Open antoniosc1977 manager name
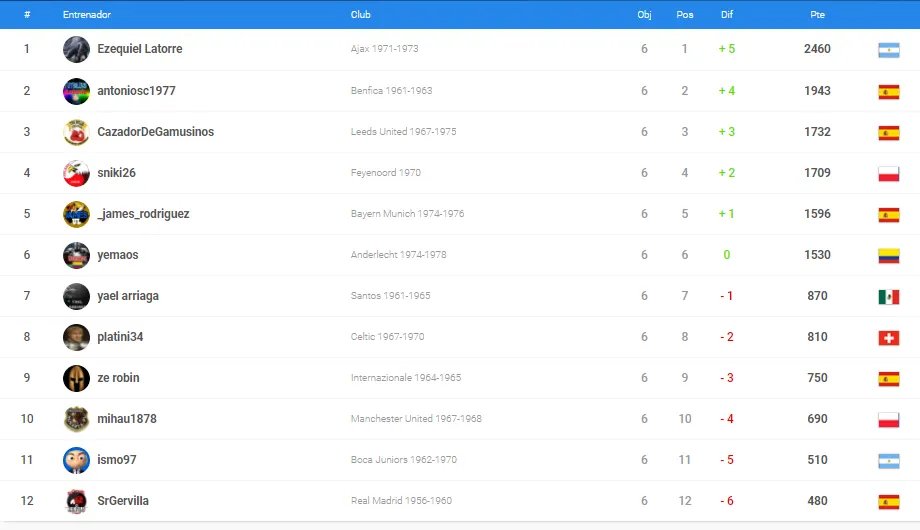Viewport: 920px width, 530px height. 136,90
